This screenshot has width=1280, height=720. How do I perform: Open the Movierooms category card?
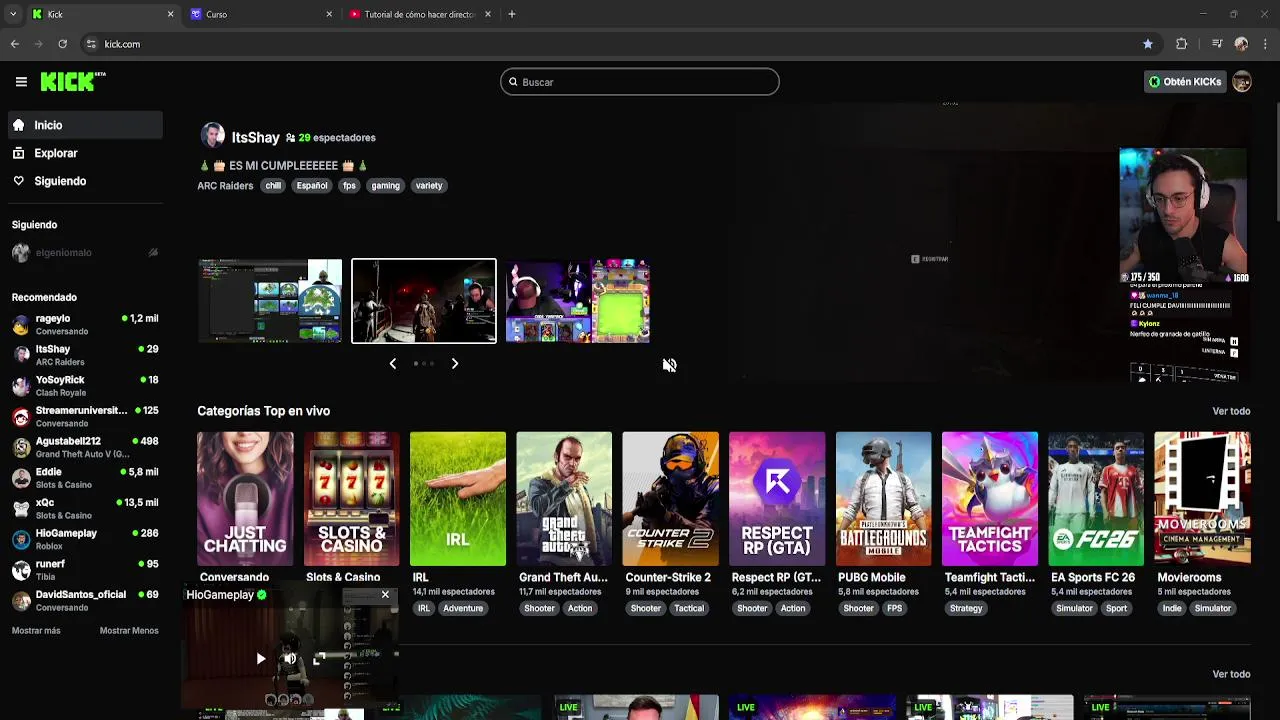tap(1202, 499)
